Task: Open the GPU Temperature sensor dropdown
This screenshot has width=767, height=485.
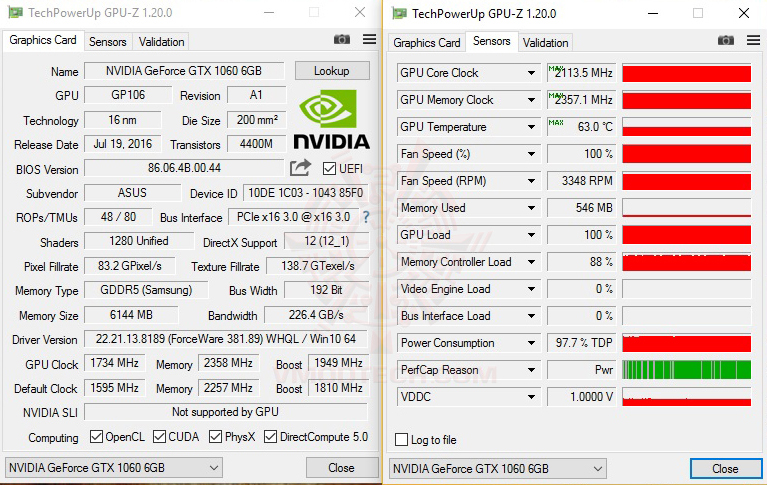Action: (x=531, y=127)
